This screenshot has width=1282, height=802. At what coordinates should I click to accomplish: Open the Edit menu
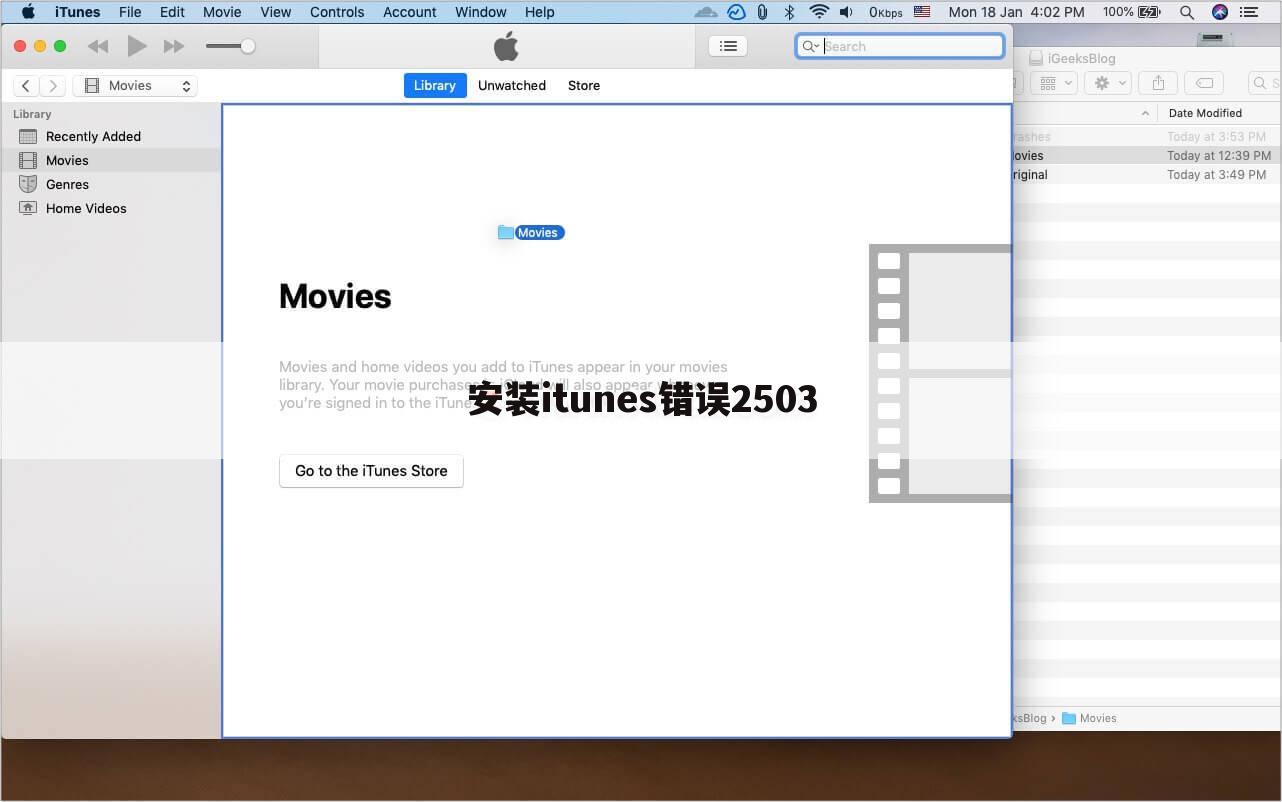coord(172,12)
